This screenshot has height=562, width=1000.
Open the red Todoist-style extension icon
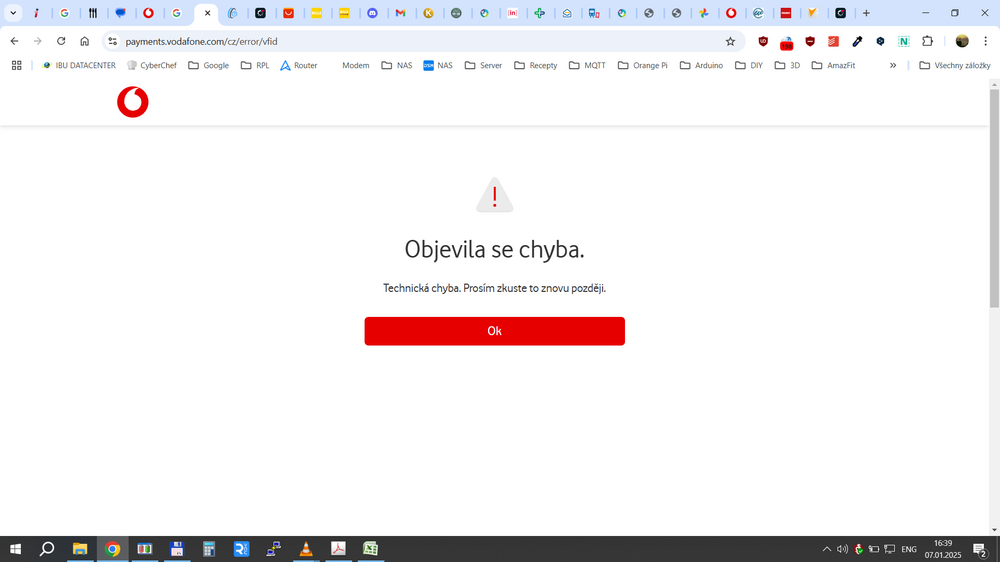pos(833,41)
